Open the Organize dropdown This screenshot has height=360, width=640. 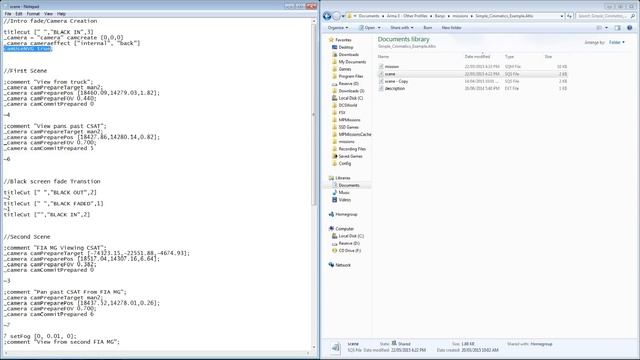pos(338,28)
